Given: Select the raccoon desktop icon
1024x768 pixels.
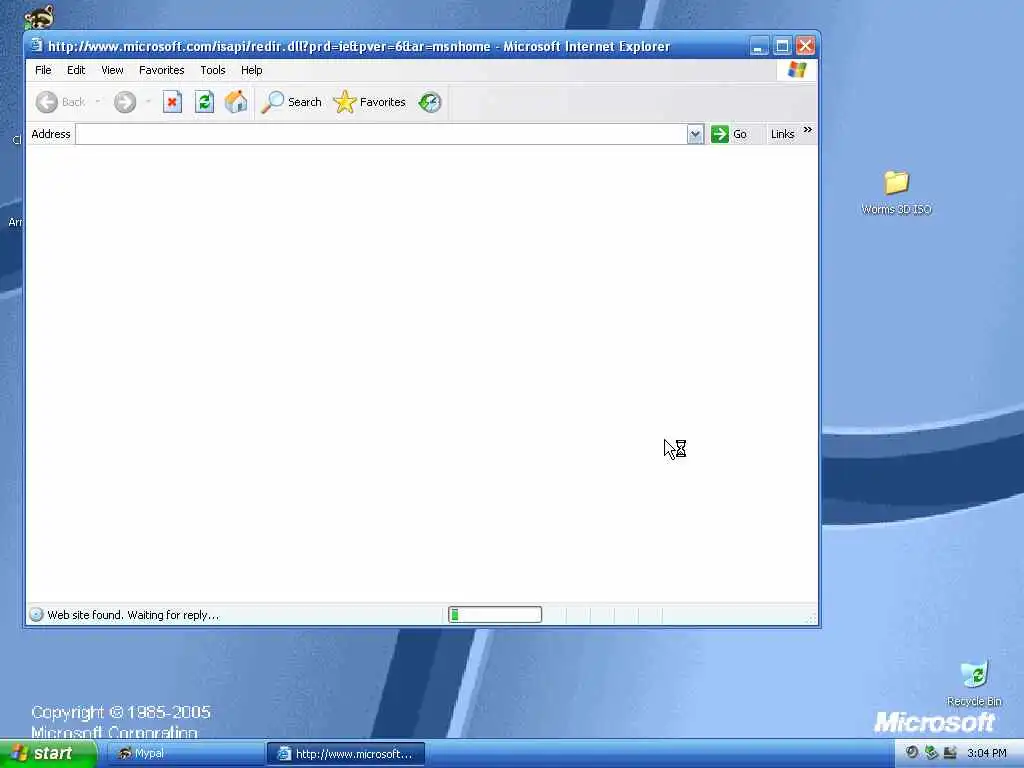Looking at the screenshot, I should pos(39,16).
